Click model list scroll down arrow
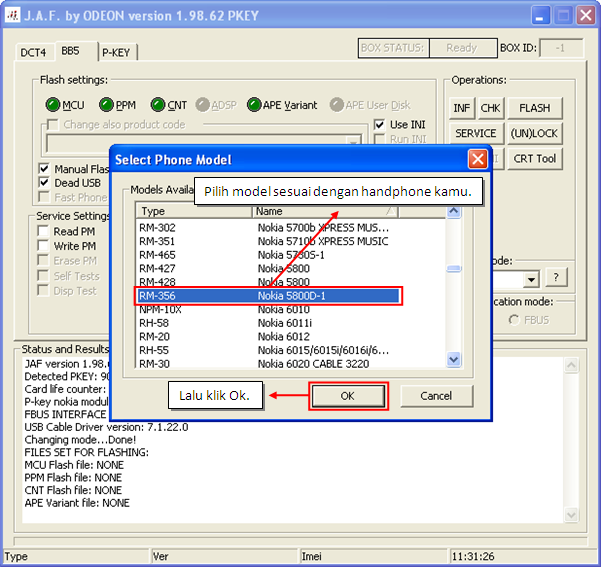601x567 pixels. 454,360
